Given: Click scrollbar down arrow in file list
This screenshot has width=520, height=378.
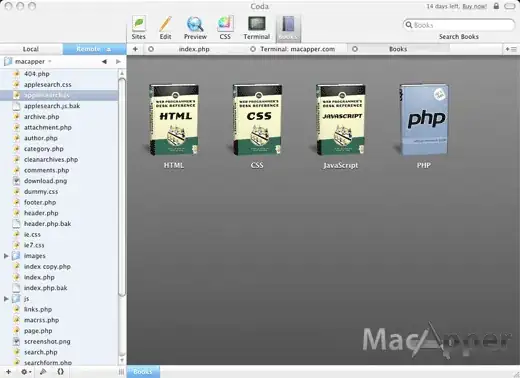Looking at the screenshot, I should (x=122, y=360).
